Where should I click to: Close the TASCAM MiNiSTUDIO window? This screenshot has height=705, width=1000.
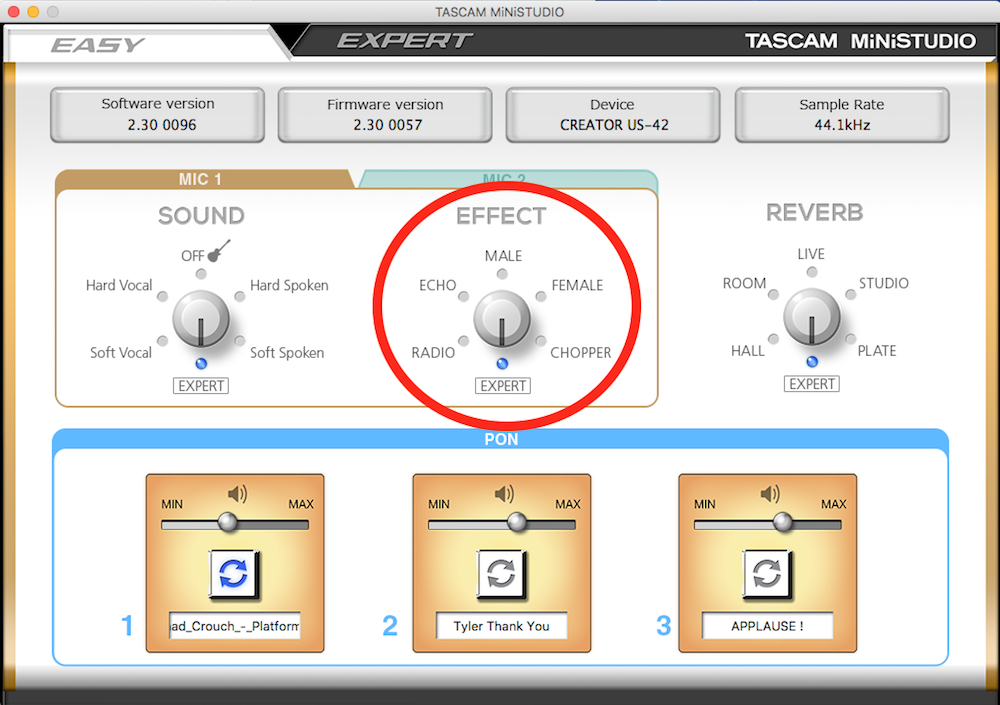tap(13, 11)
